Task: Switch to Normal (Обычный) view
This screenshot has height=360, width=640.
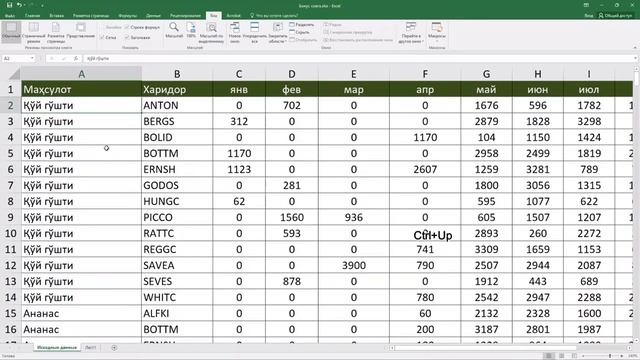Action: click(11, 32)
